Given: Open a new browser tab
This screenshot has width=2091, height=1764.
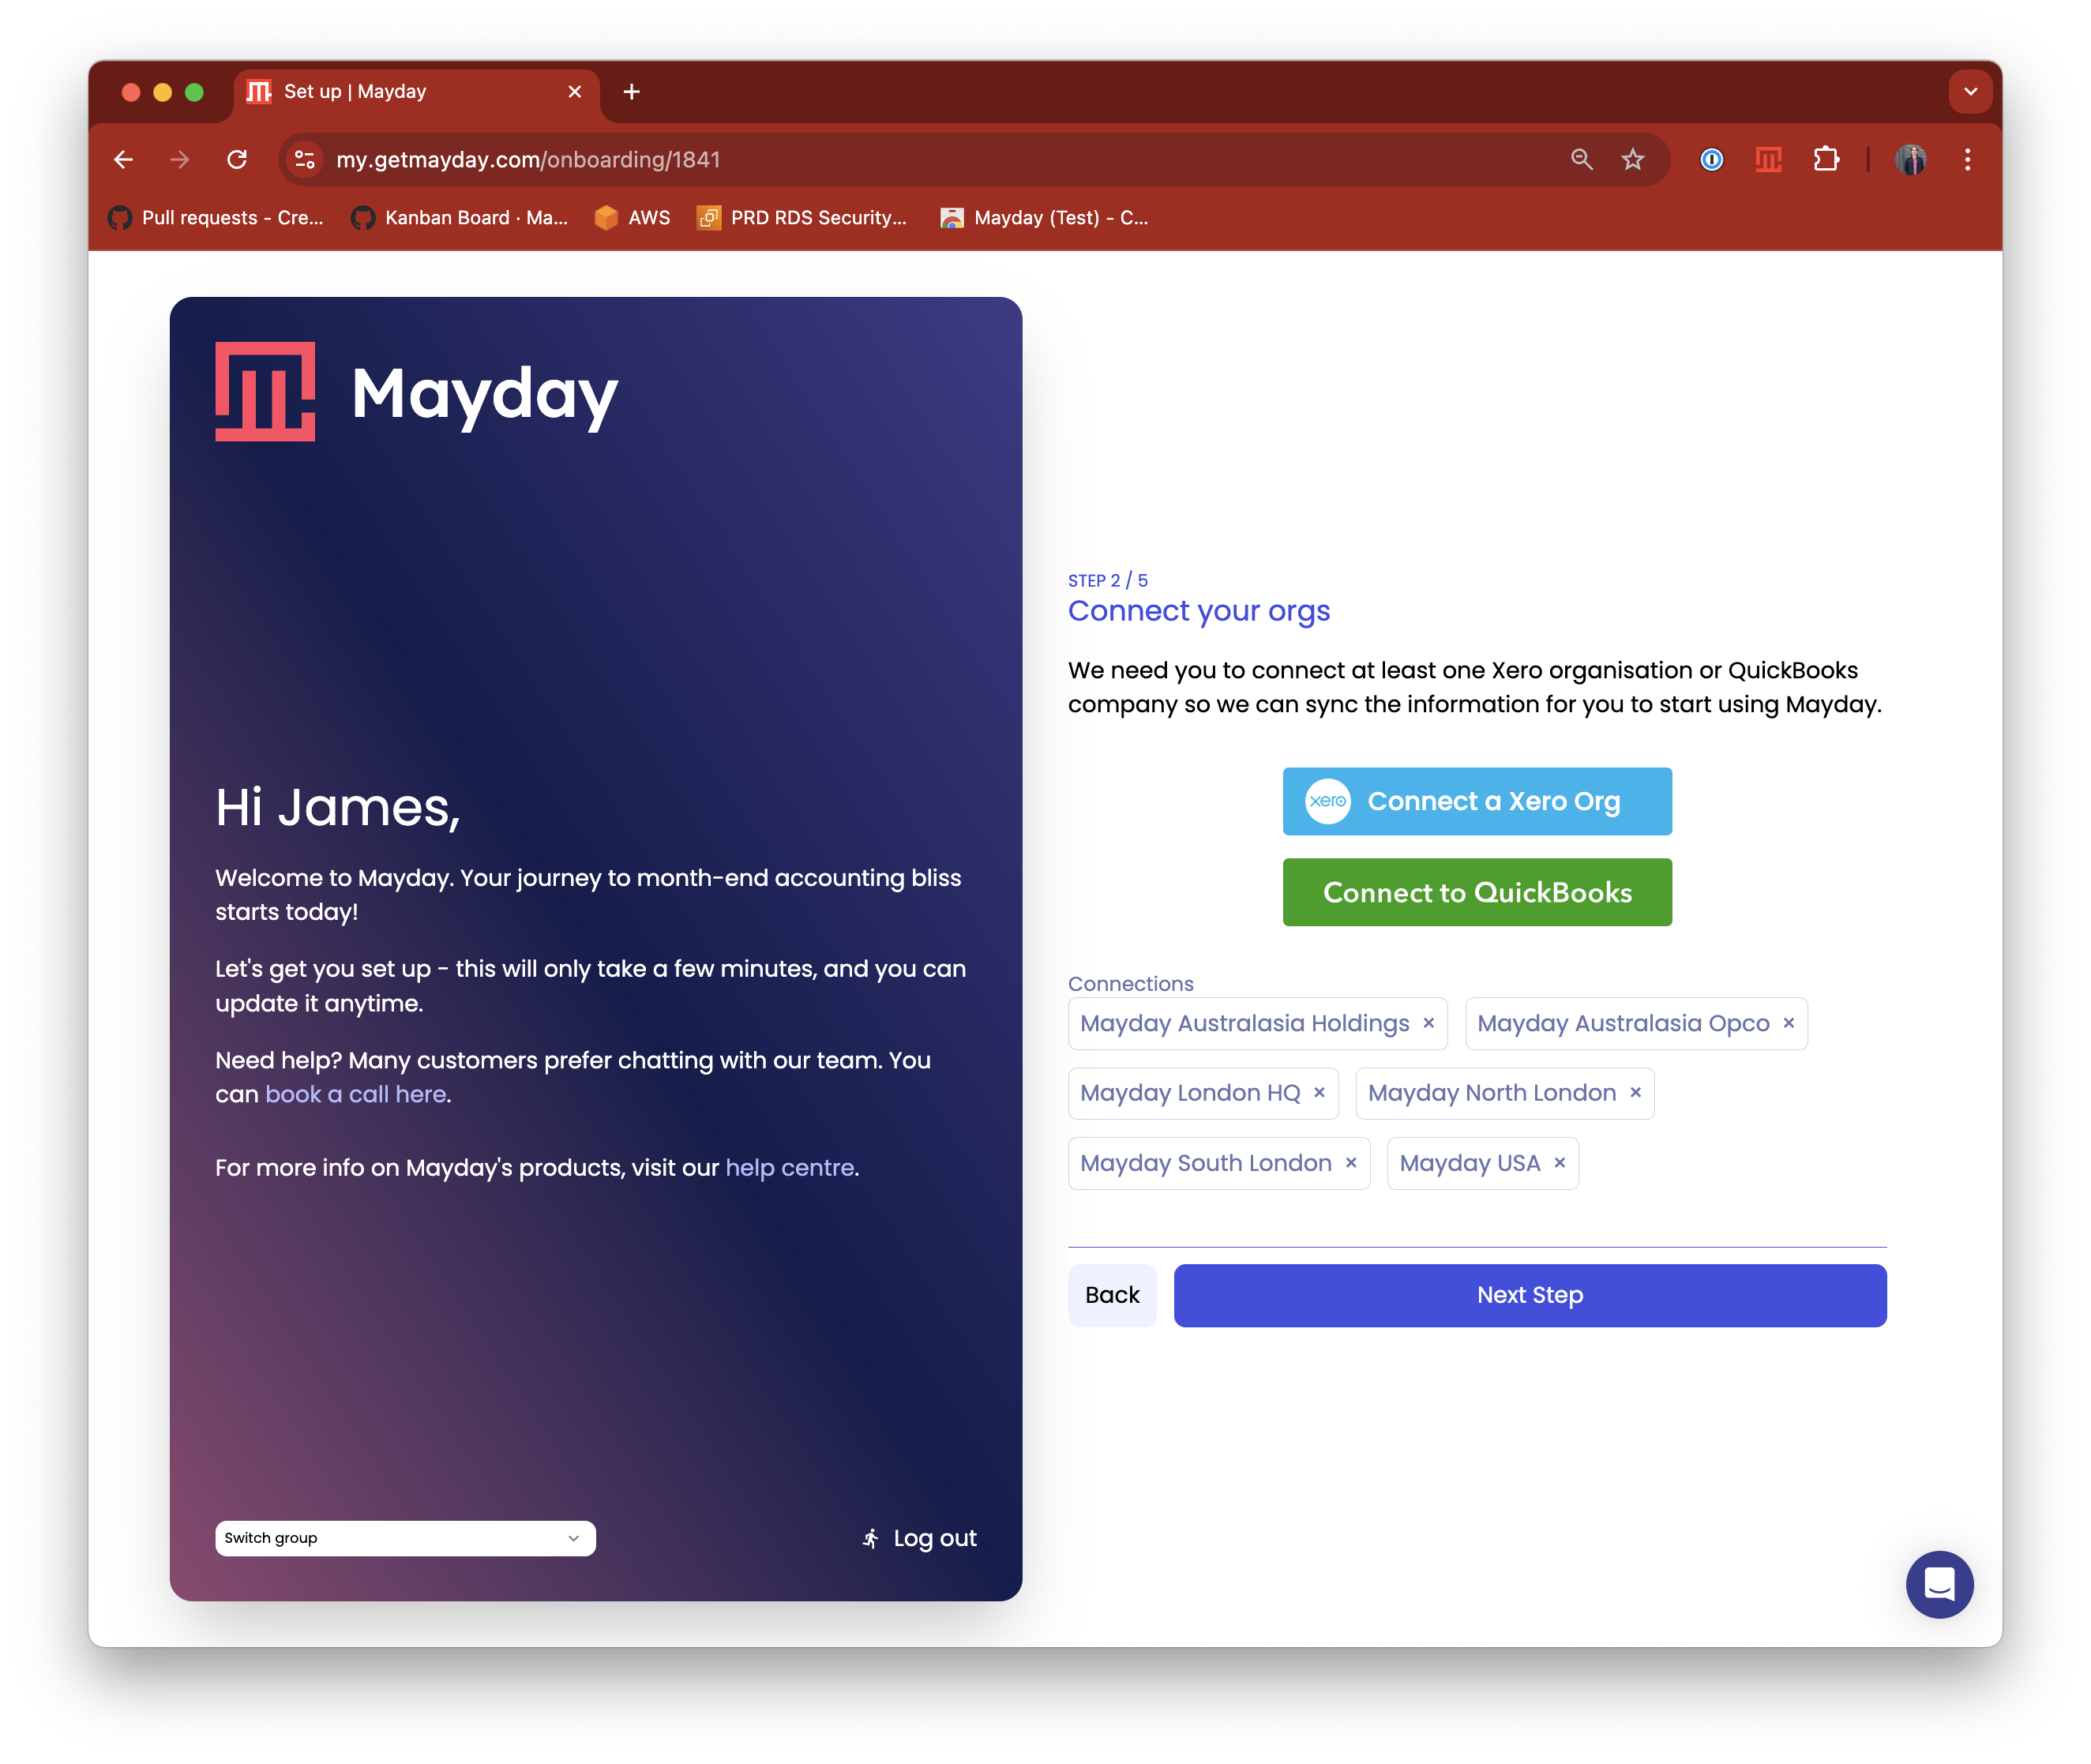Looking at the screenshot, I should coord(631,92).
